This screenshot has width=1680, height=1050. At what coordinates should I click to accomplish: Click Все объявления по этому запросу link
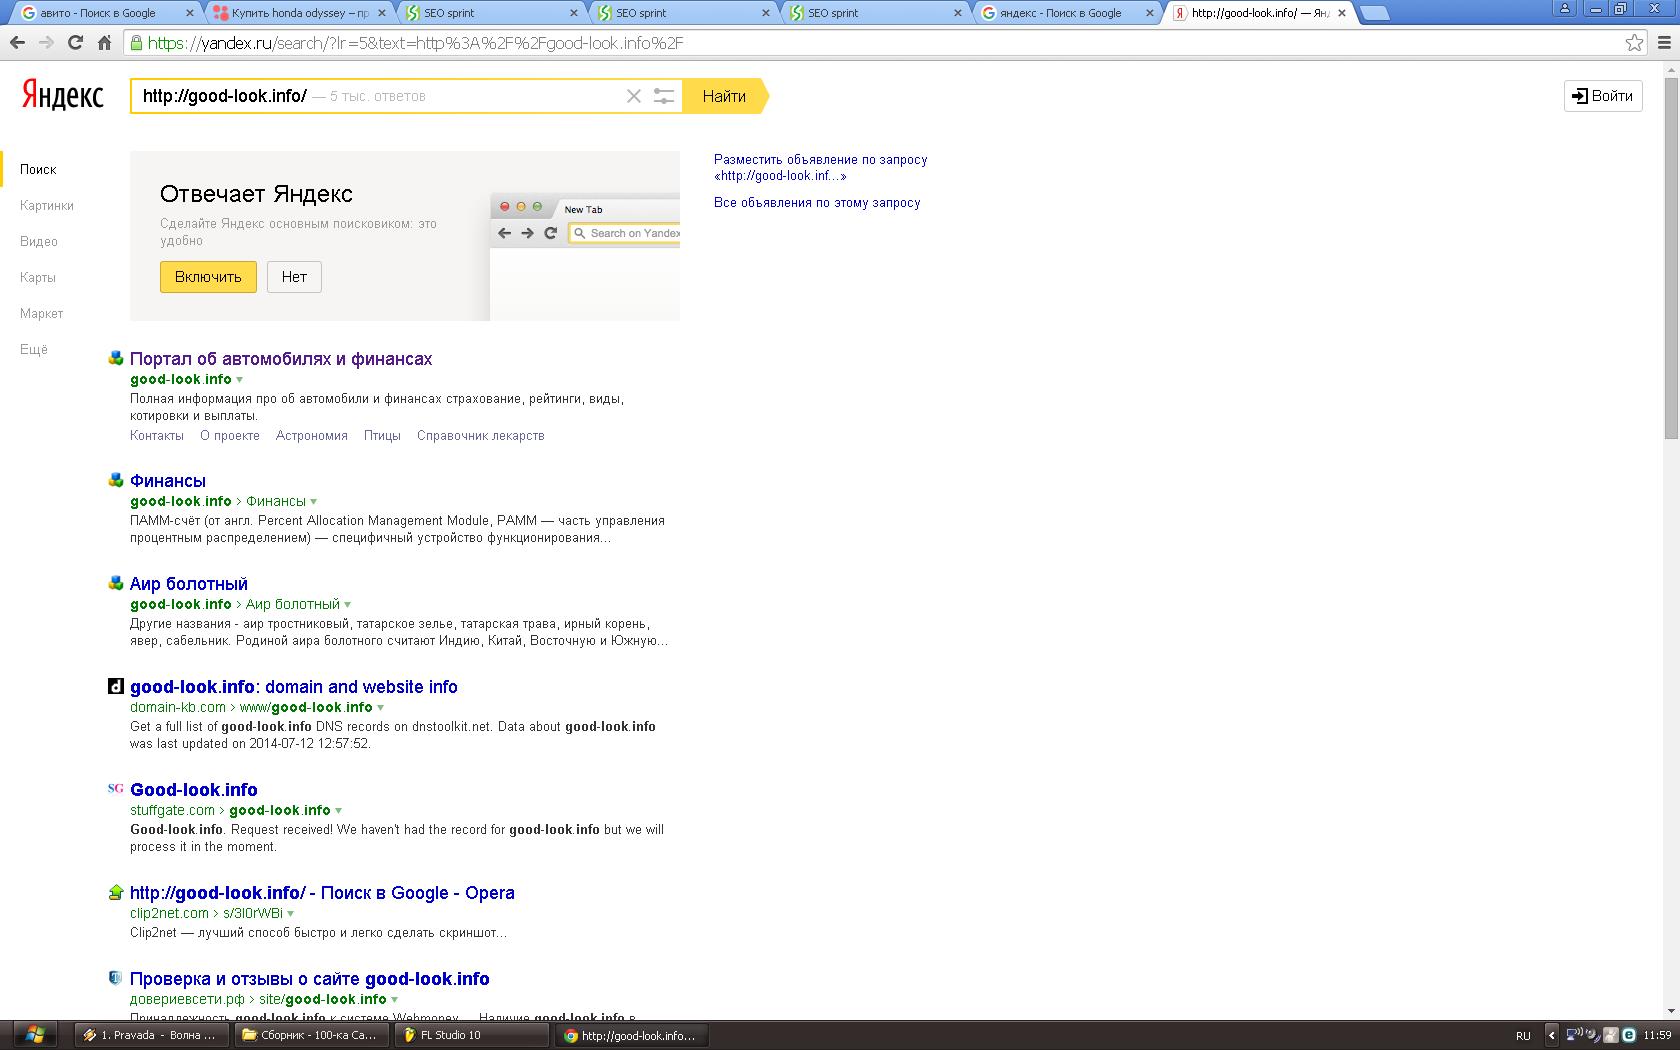point(817,202)
